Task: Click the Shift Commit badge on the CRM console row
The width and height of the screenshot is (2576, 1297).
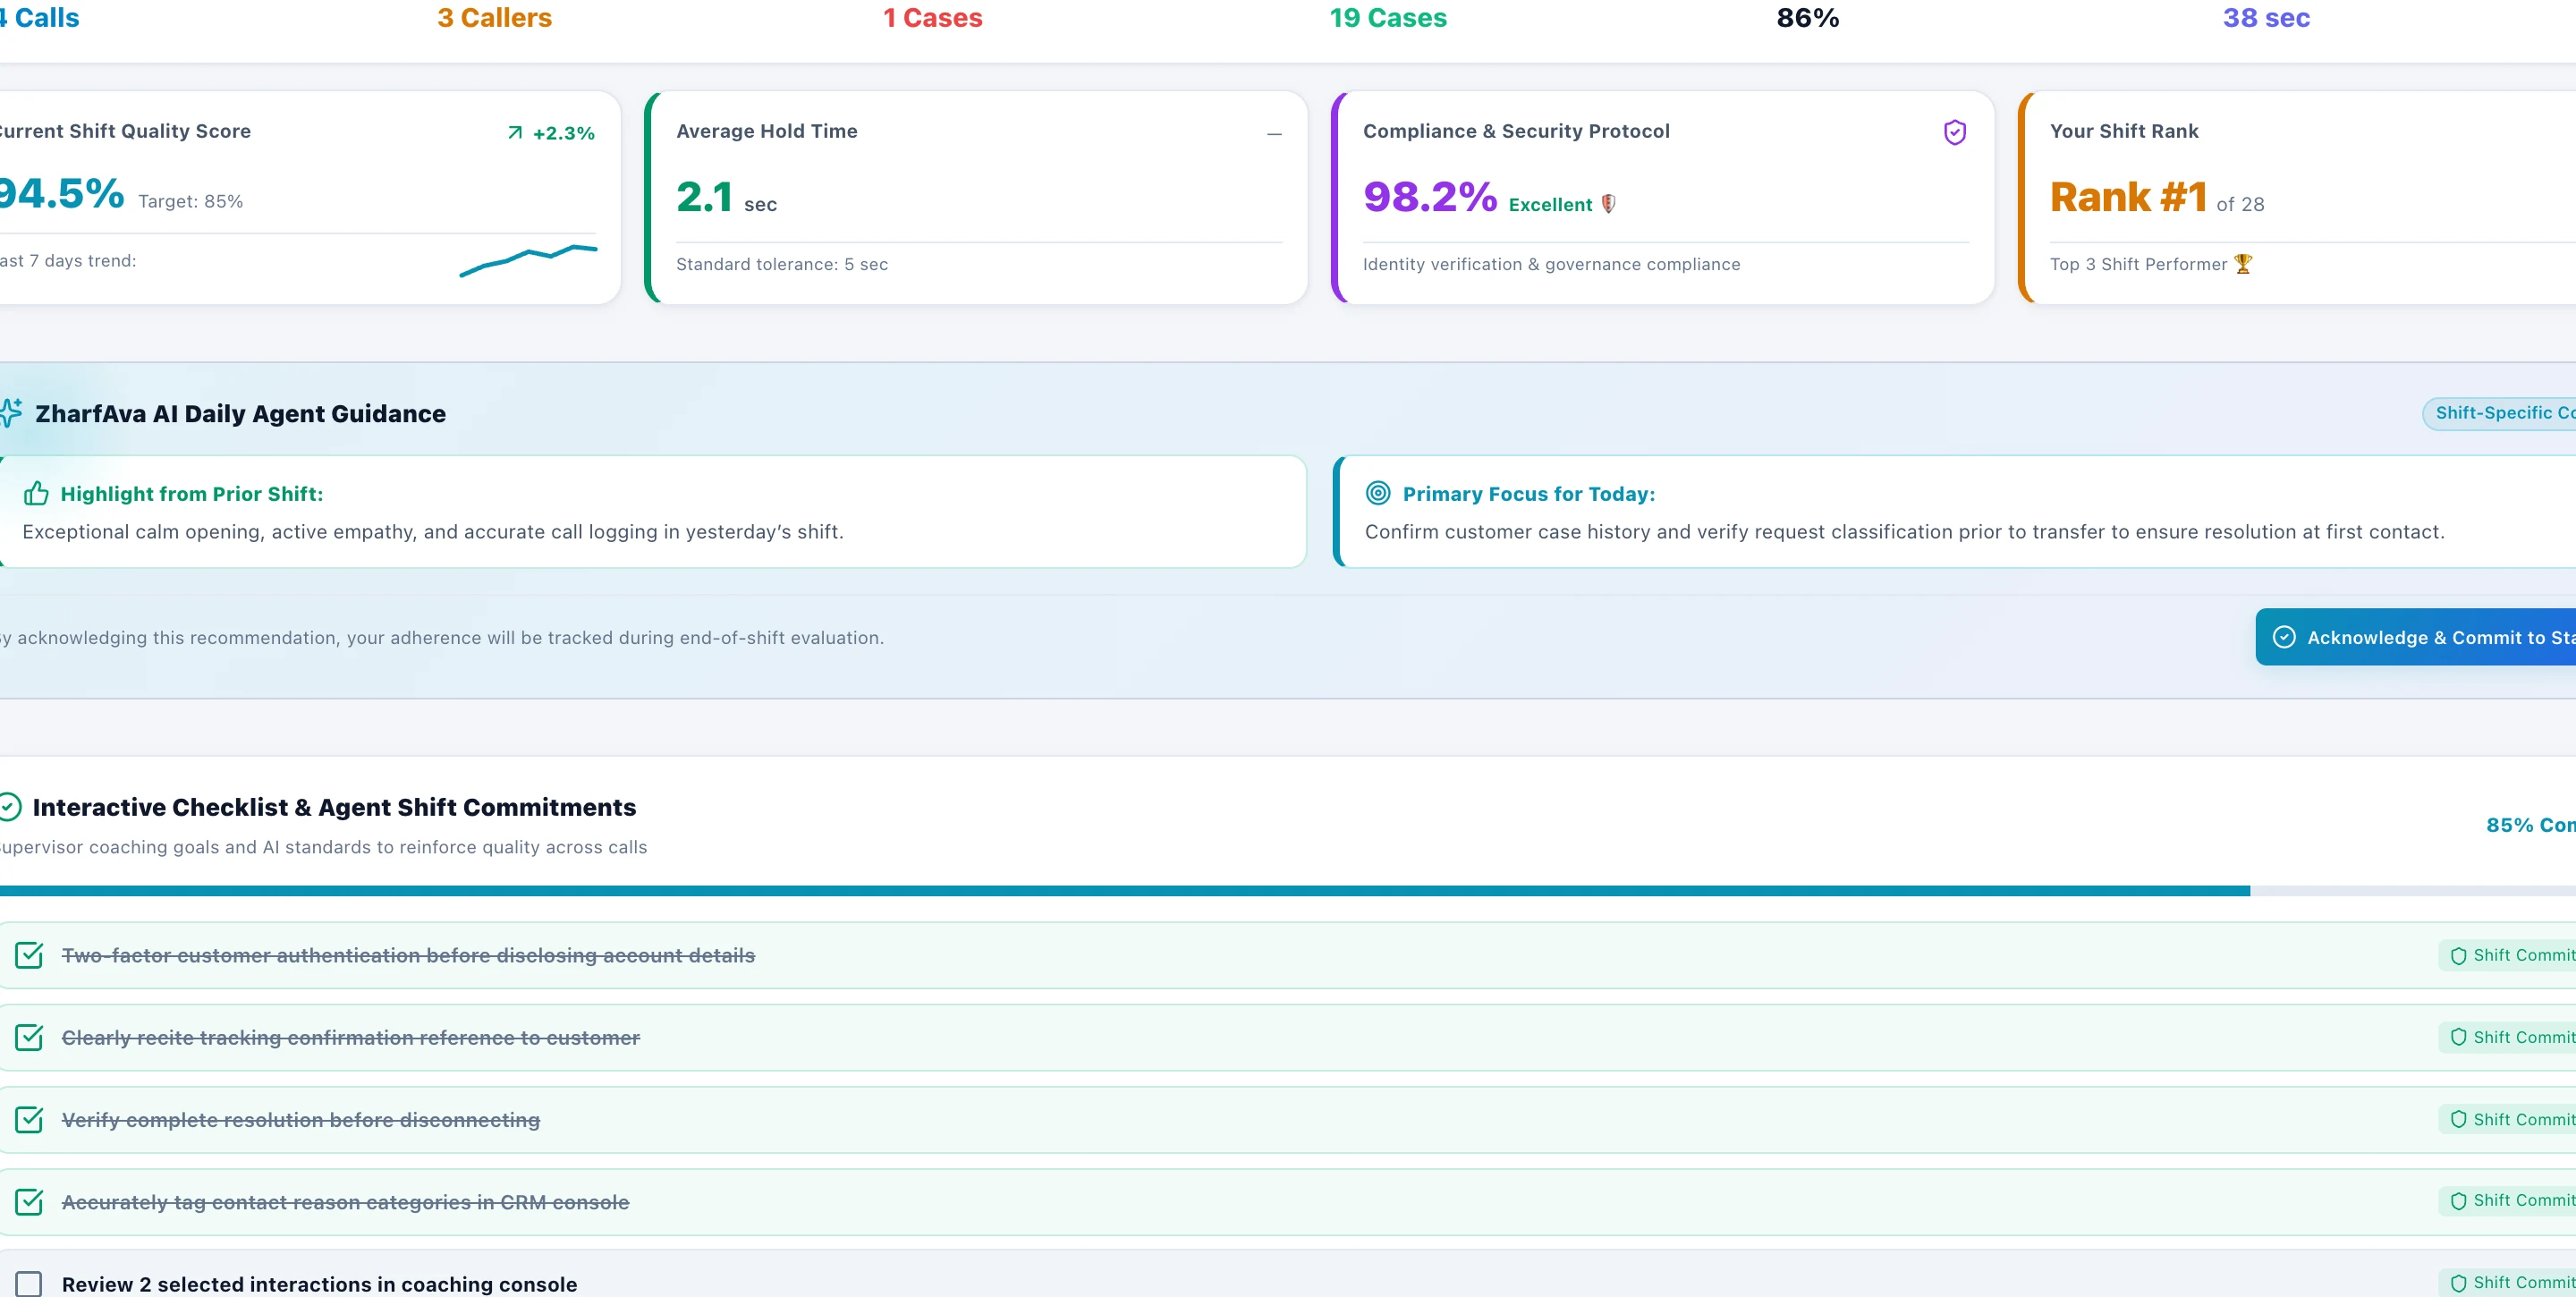Action: 2507,1201
